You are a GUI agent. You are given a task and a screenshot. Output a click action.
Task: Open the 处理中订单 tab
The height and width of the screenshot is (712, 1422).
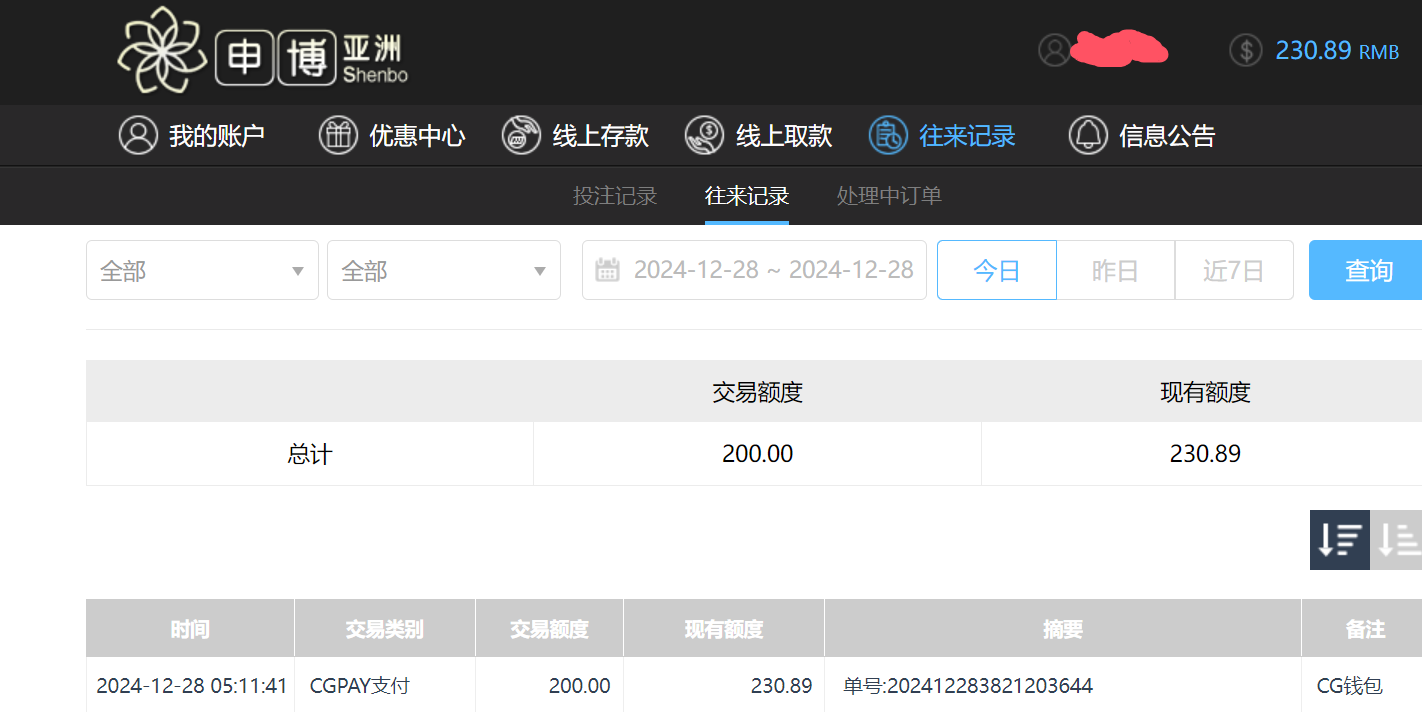pyautogui.click(x=888, y=196)
